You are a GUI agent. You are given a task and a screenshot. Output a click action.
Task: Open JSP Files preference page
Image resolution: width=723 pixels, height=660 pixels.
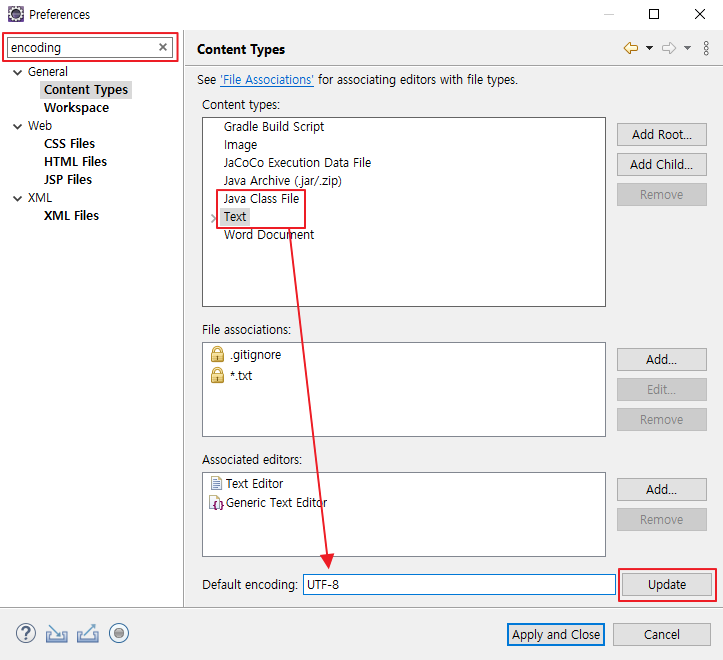68,179
